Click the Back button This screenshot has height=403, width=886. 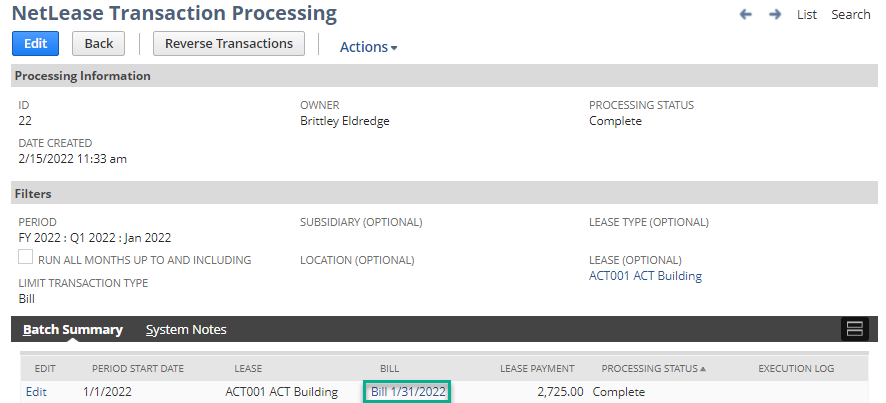pos(98,44)
